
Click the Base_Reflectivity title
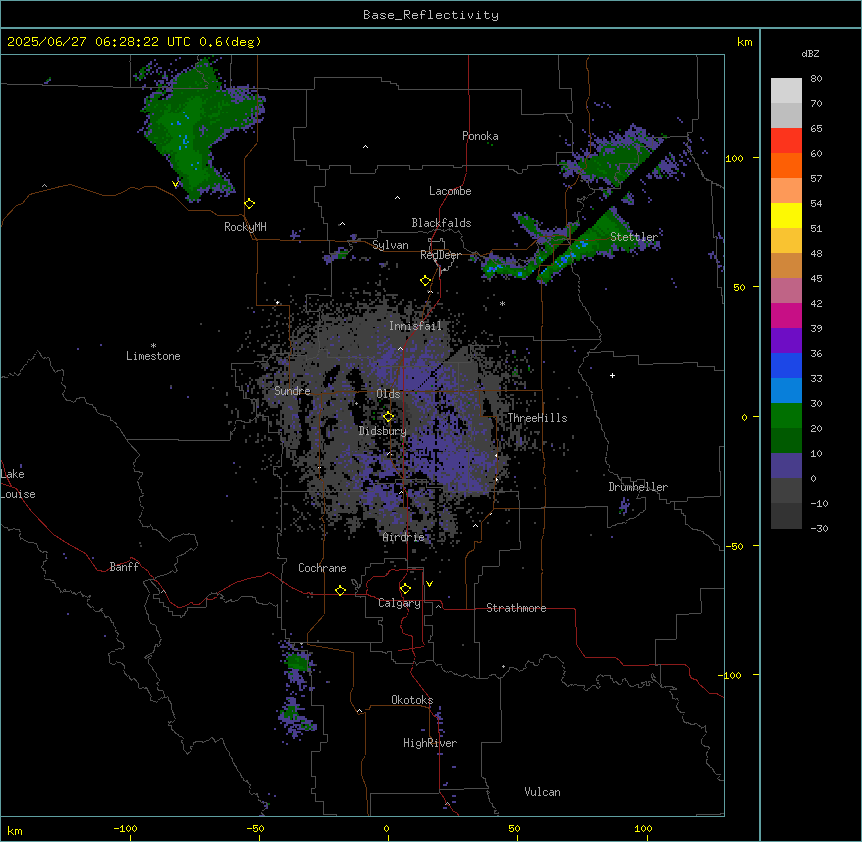431,15
